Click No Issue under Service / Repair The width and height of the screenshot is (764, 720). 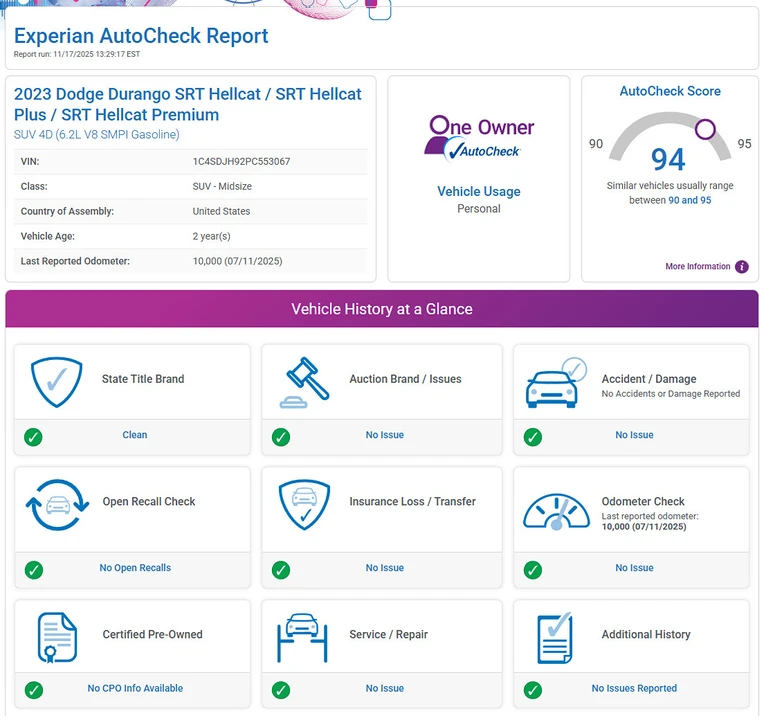coord(384,688)
